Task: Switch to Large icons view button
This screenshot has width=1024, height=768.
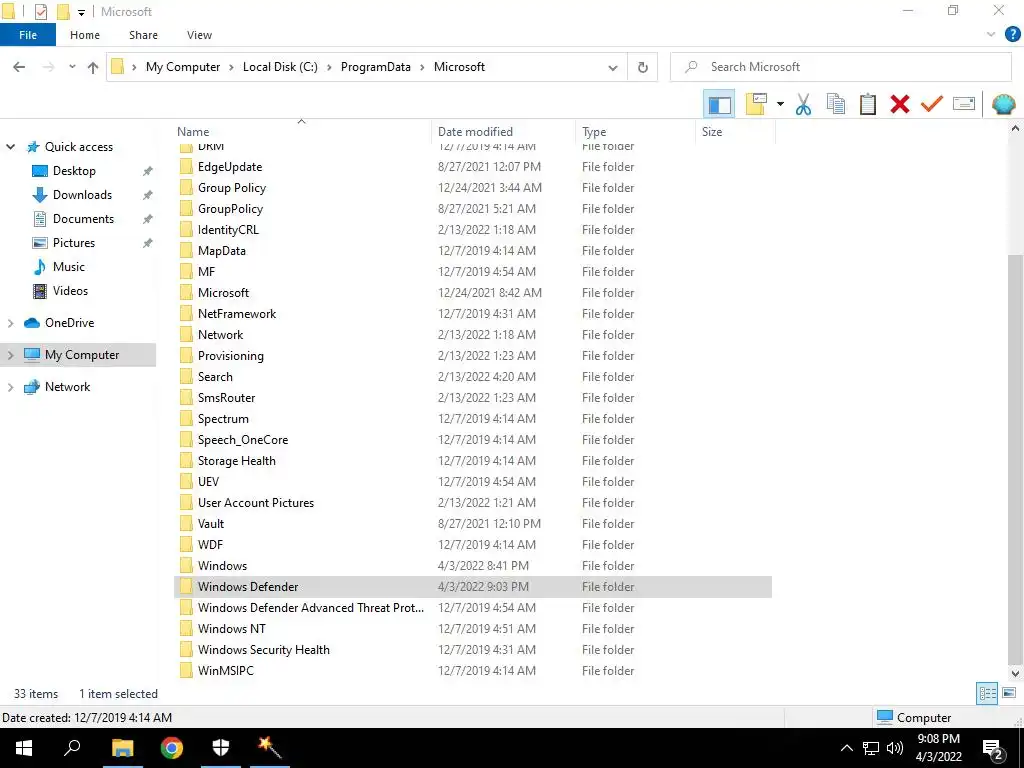Action: click(x=1009, y=694)
